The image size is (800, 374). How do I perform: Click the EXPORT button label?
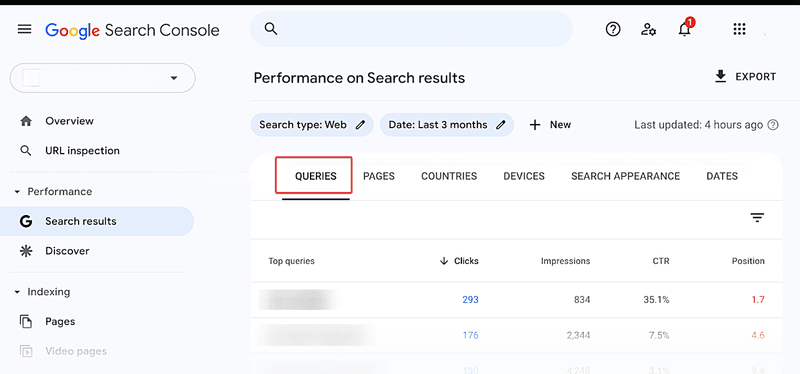click(x=756, y=77)
